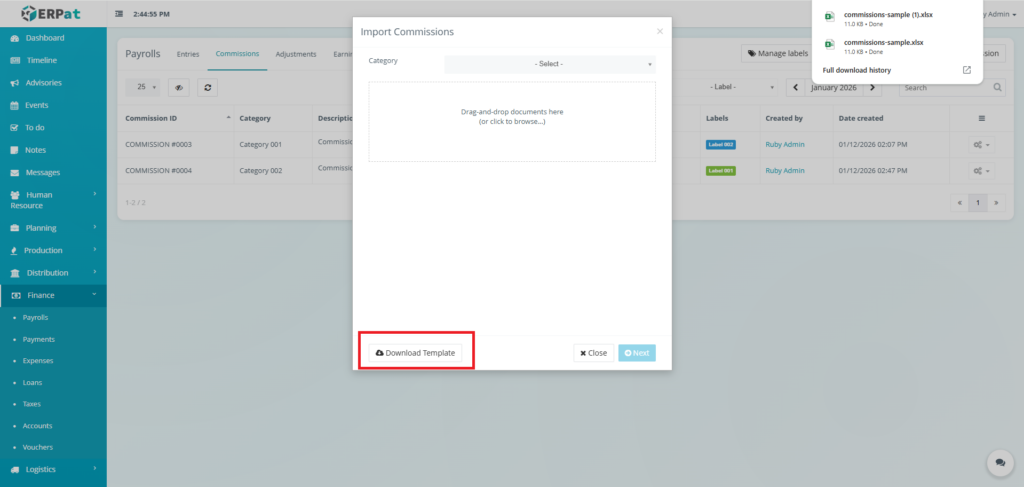Expand the Human Resource menu
Screen dimensions: 1024x487
click(x=53, y=200)
